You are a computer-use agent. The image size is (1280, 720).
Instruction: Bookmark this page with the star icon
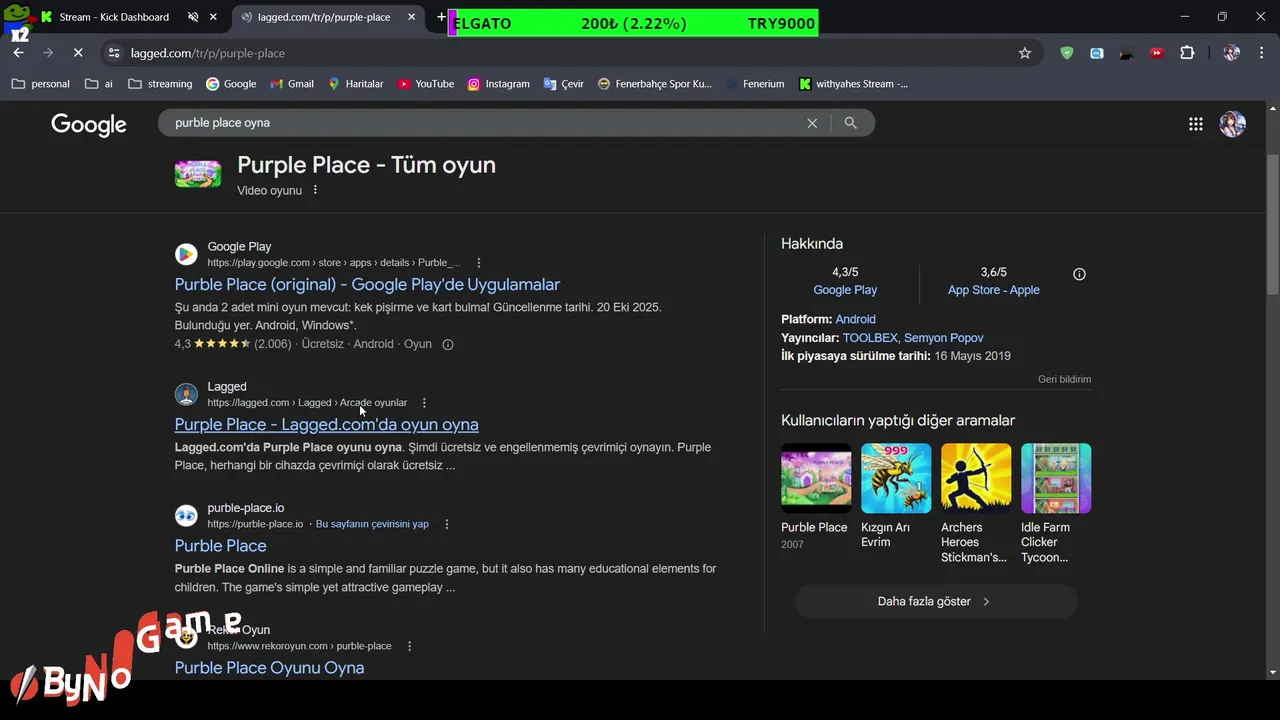(x=1025, y=53)
